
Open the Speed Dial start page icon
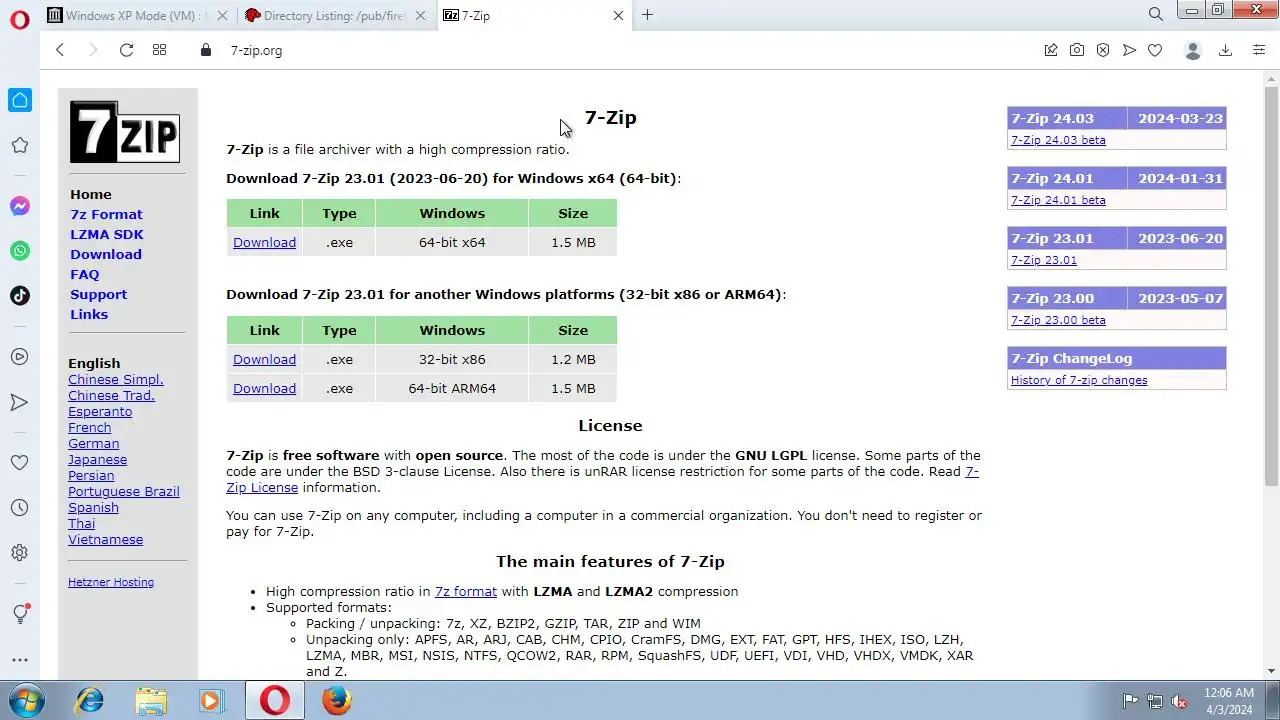click(x=159, y=50)
